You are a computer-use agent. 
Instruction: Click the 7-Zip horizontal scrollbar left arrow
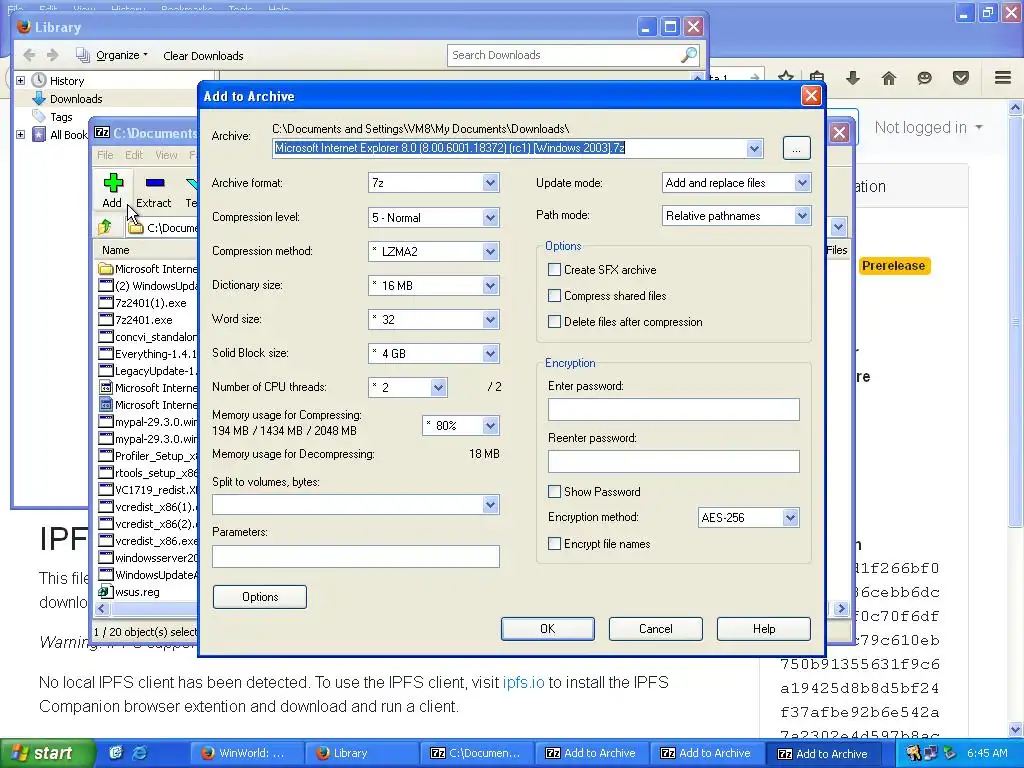pos(101,609)
